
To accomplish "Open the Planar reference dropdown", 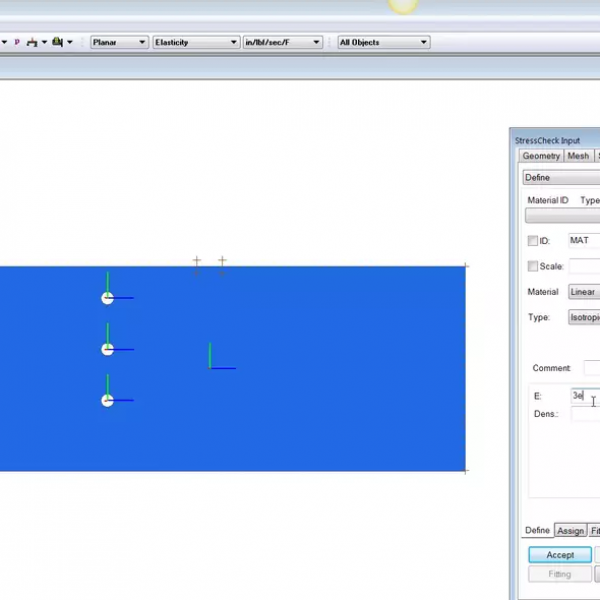I will (119, 42).
